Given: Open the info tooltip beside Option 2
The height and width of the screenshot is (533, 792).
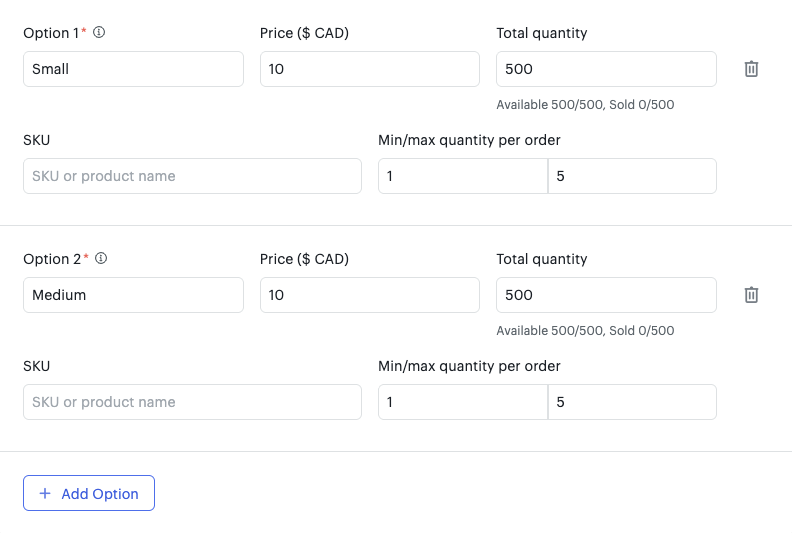Looking at the screenshot, I should pyautogui.click(x=101, y=258).
